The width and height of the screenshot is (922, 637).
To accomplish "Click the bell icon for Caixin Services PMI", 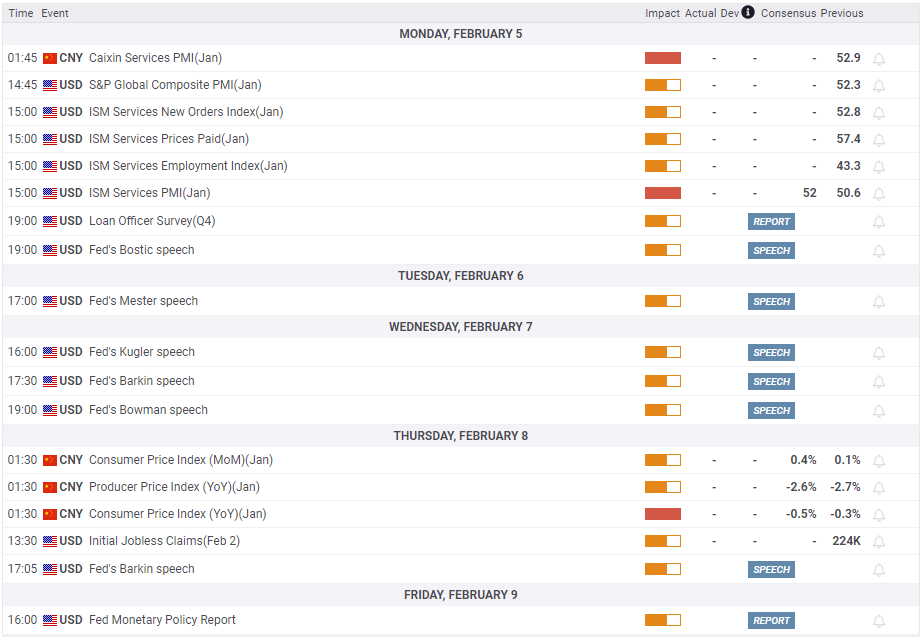I will (878, 58).
